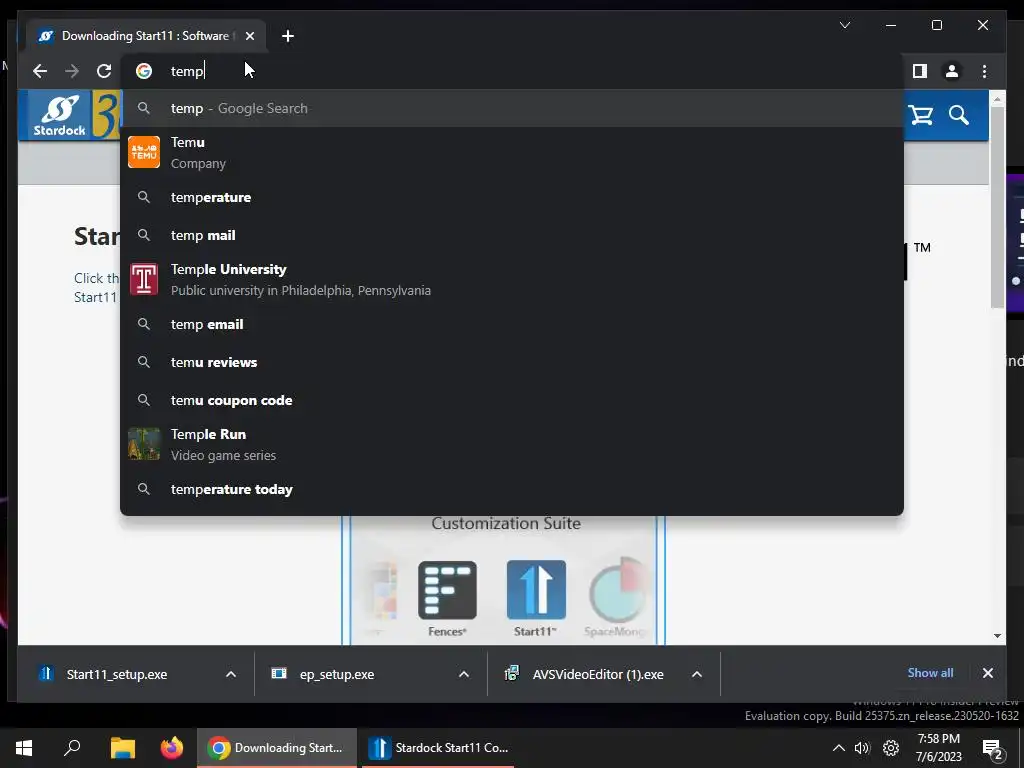Click the Start11 app icon on the page
Image resolution: width=1024 pixels, height=768 pixels.
pos(536,590)
